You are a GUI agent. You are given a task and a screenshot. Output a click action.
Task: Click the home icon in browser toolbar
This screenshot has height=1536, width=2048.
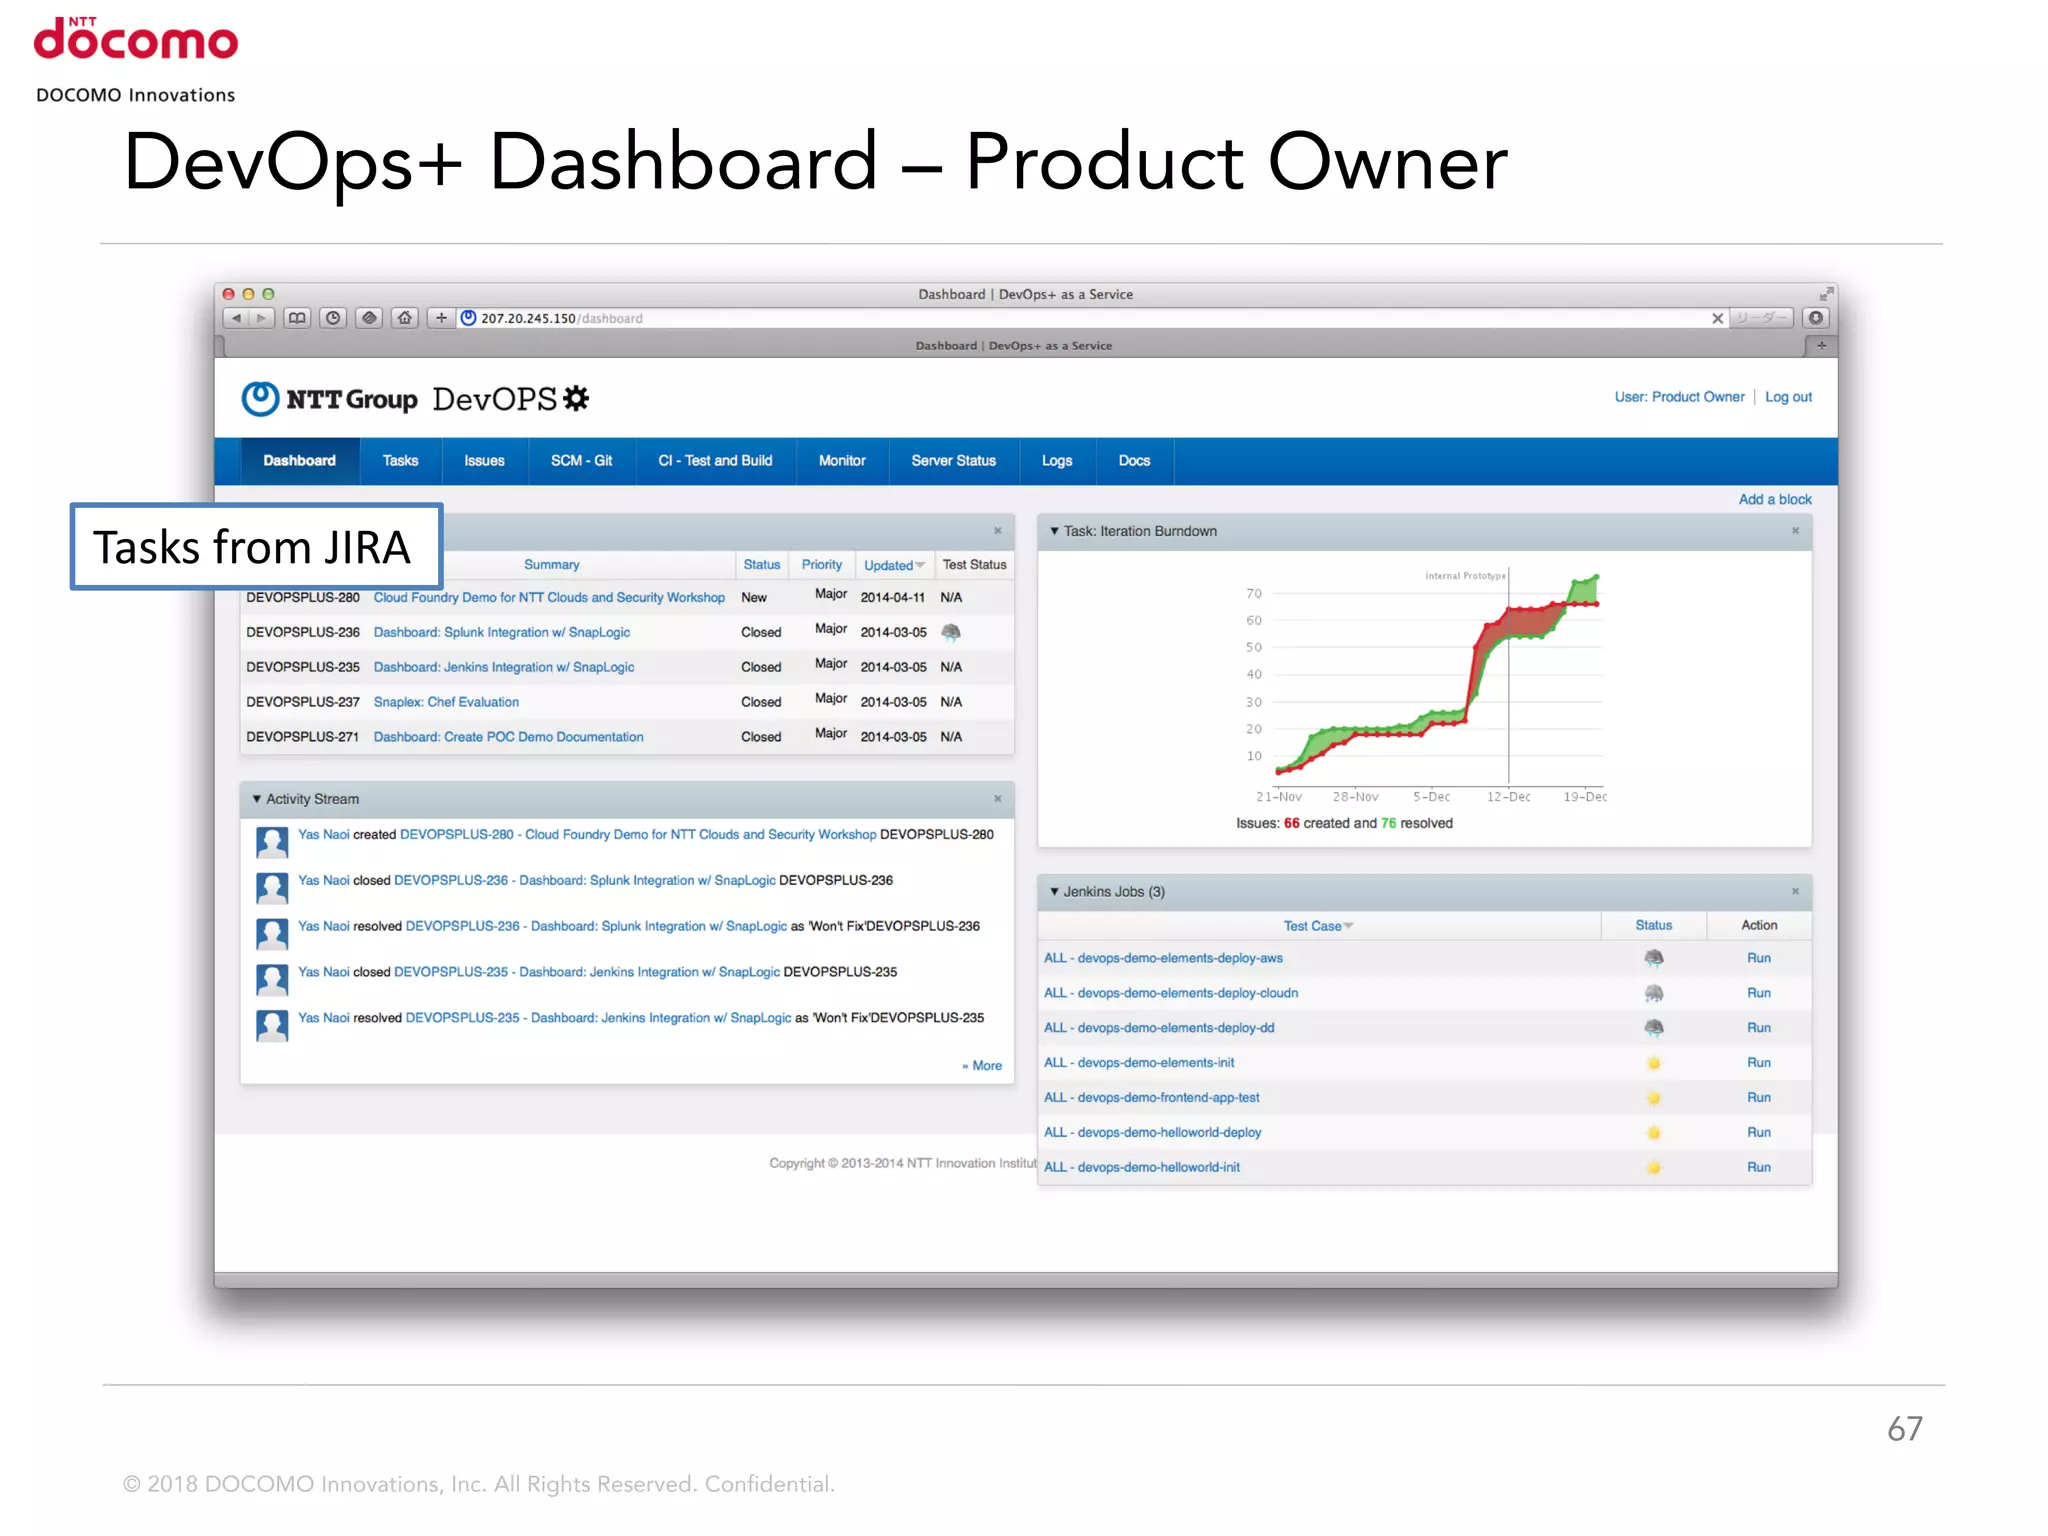pos(405,318)
